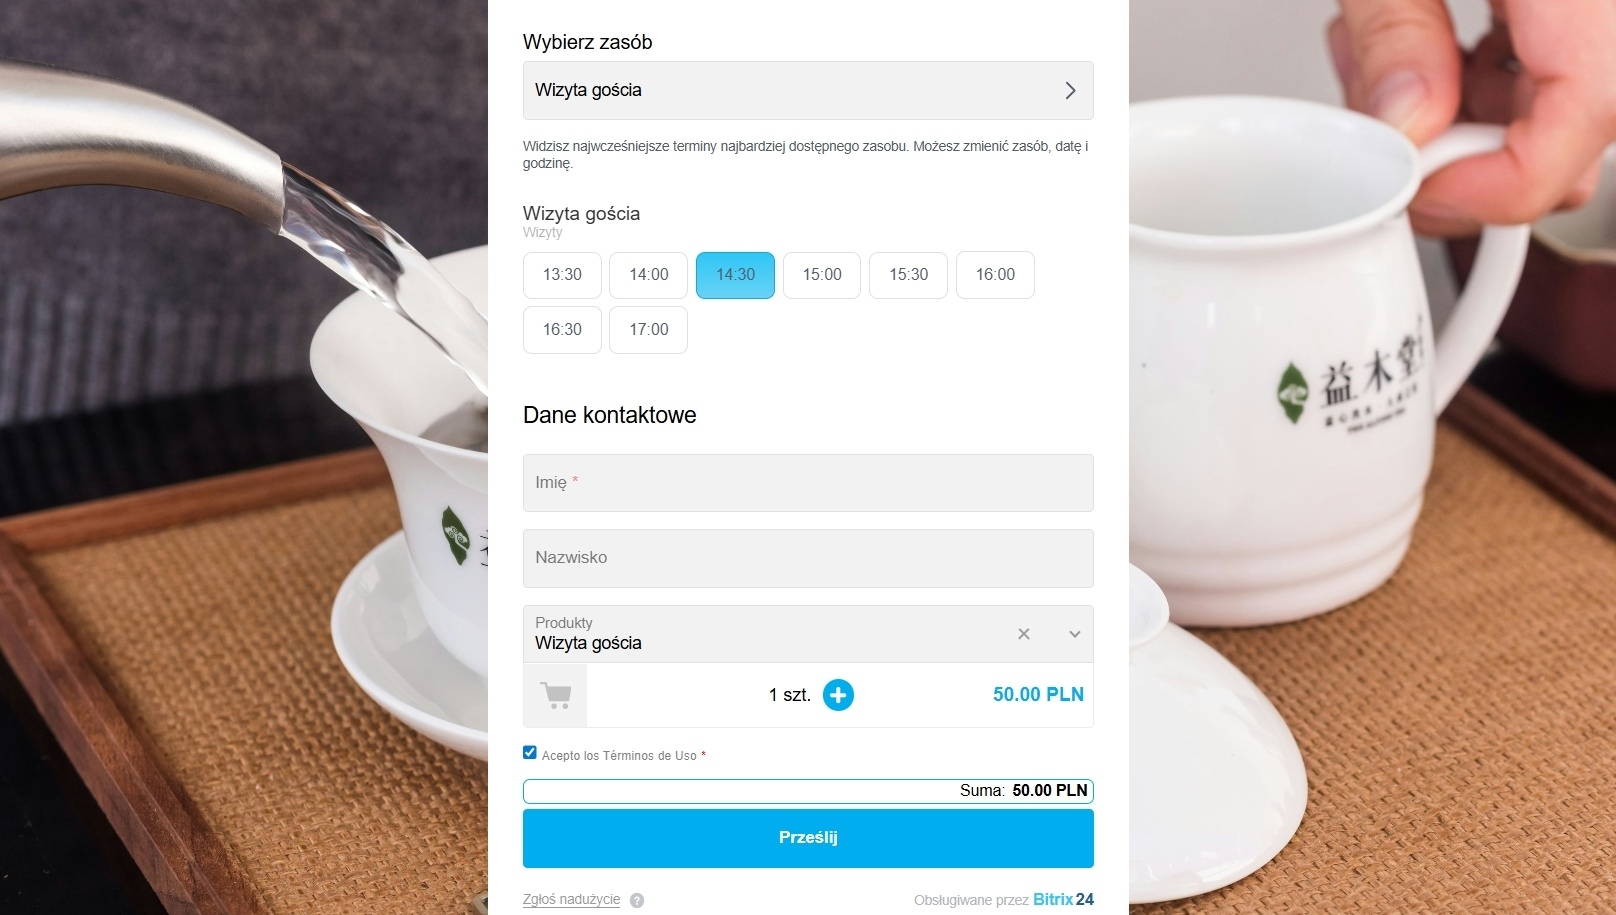Viewport: 1616px width, 915px height.
Task: Toggle the Acepto los Términos de Uso checkbox
Action: tap(530, 753)
